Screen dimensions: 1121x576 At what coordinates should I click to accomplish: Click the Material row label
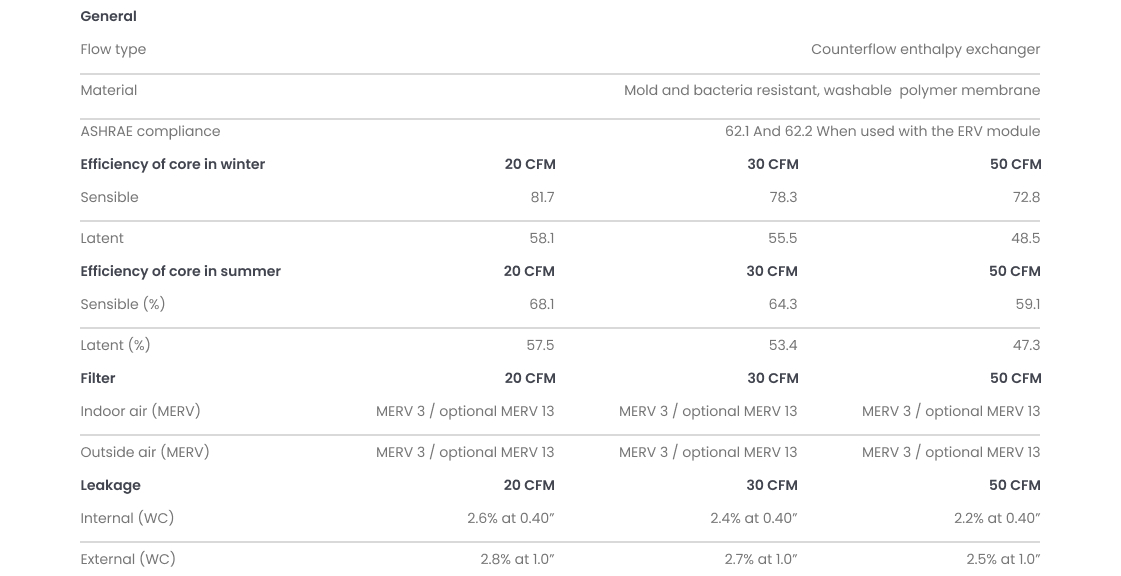click(108, 90)
